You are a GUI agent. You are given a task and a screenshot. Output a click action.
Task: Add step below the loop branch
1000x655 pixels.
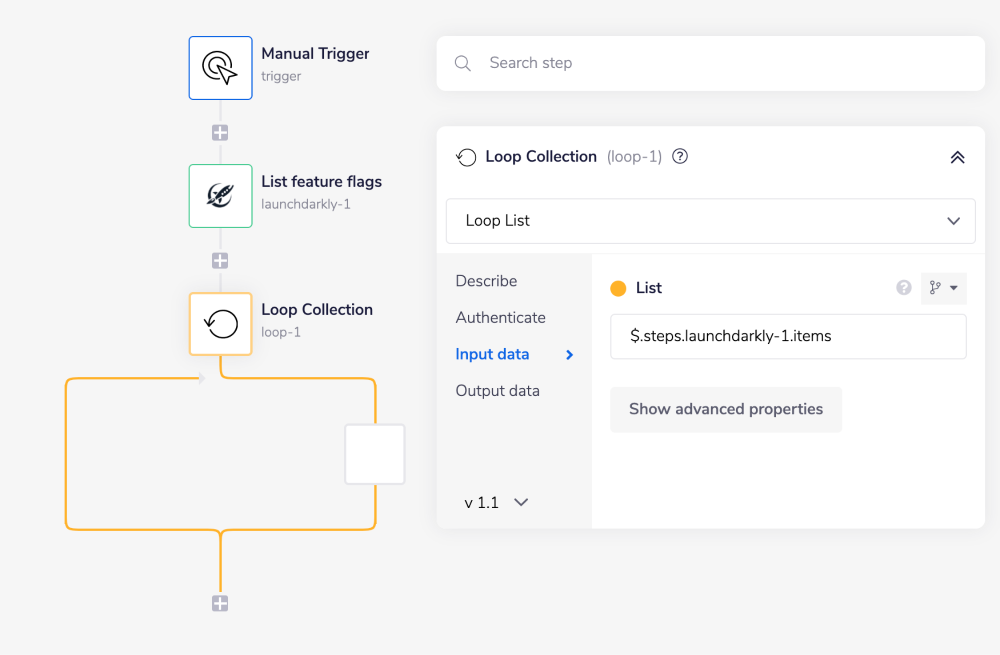(x=220, y=603)
